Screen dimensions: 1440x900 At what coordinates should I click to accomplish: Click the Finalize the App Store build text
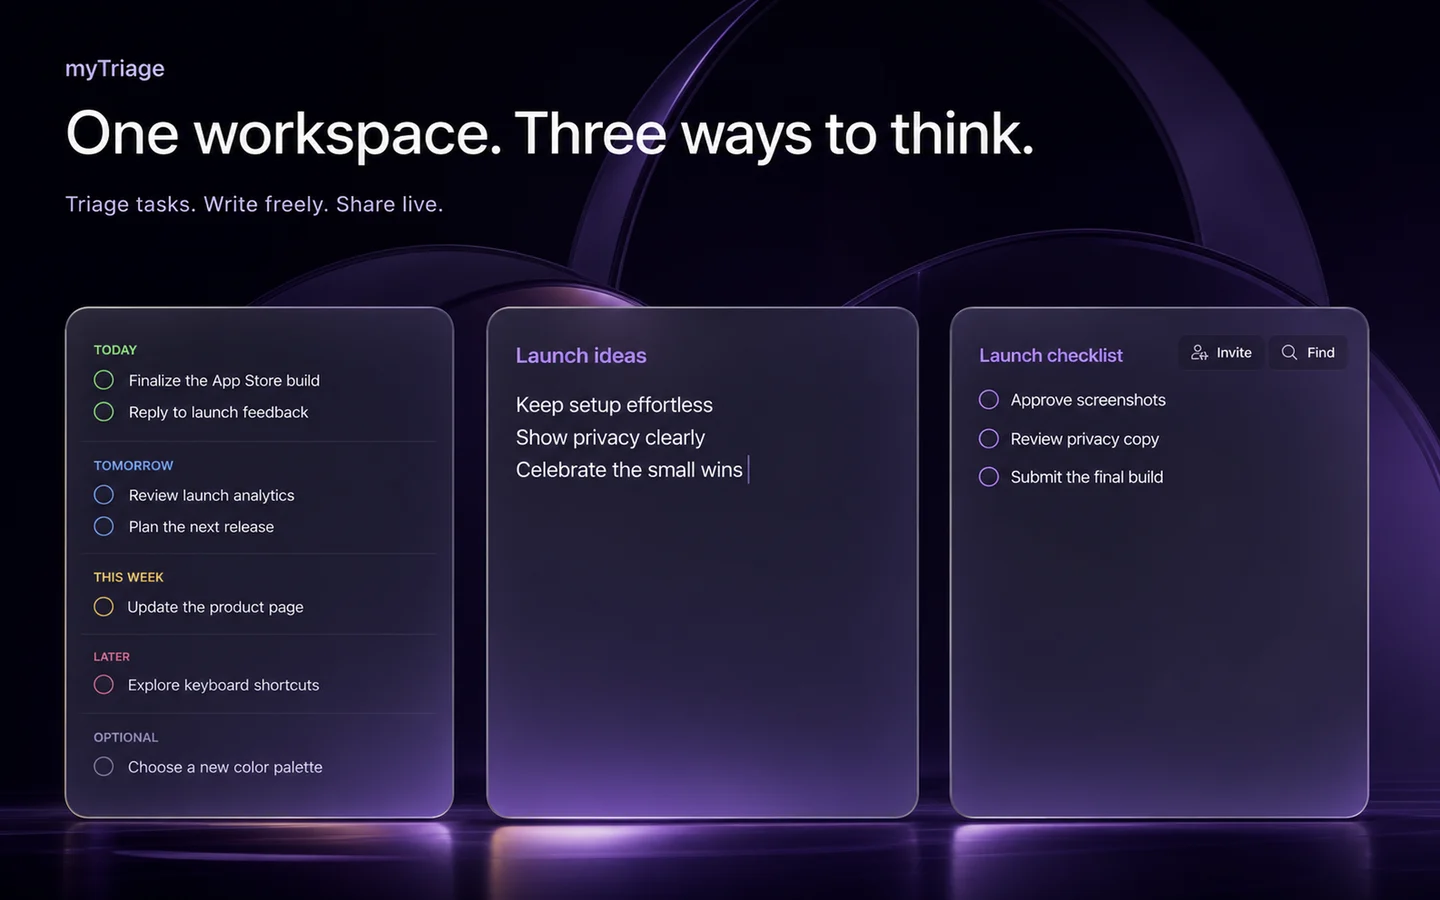point(224,381)
